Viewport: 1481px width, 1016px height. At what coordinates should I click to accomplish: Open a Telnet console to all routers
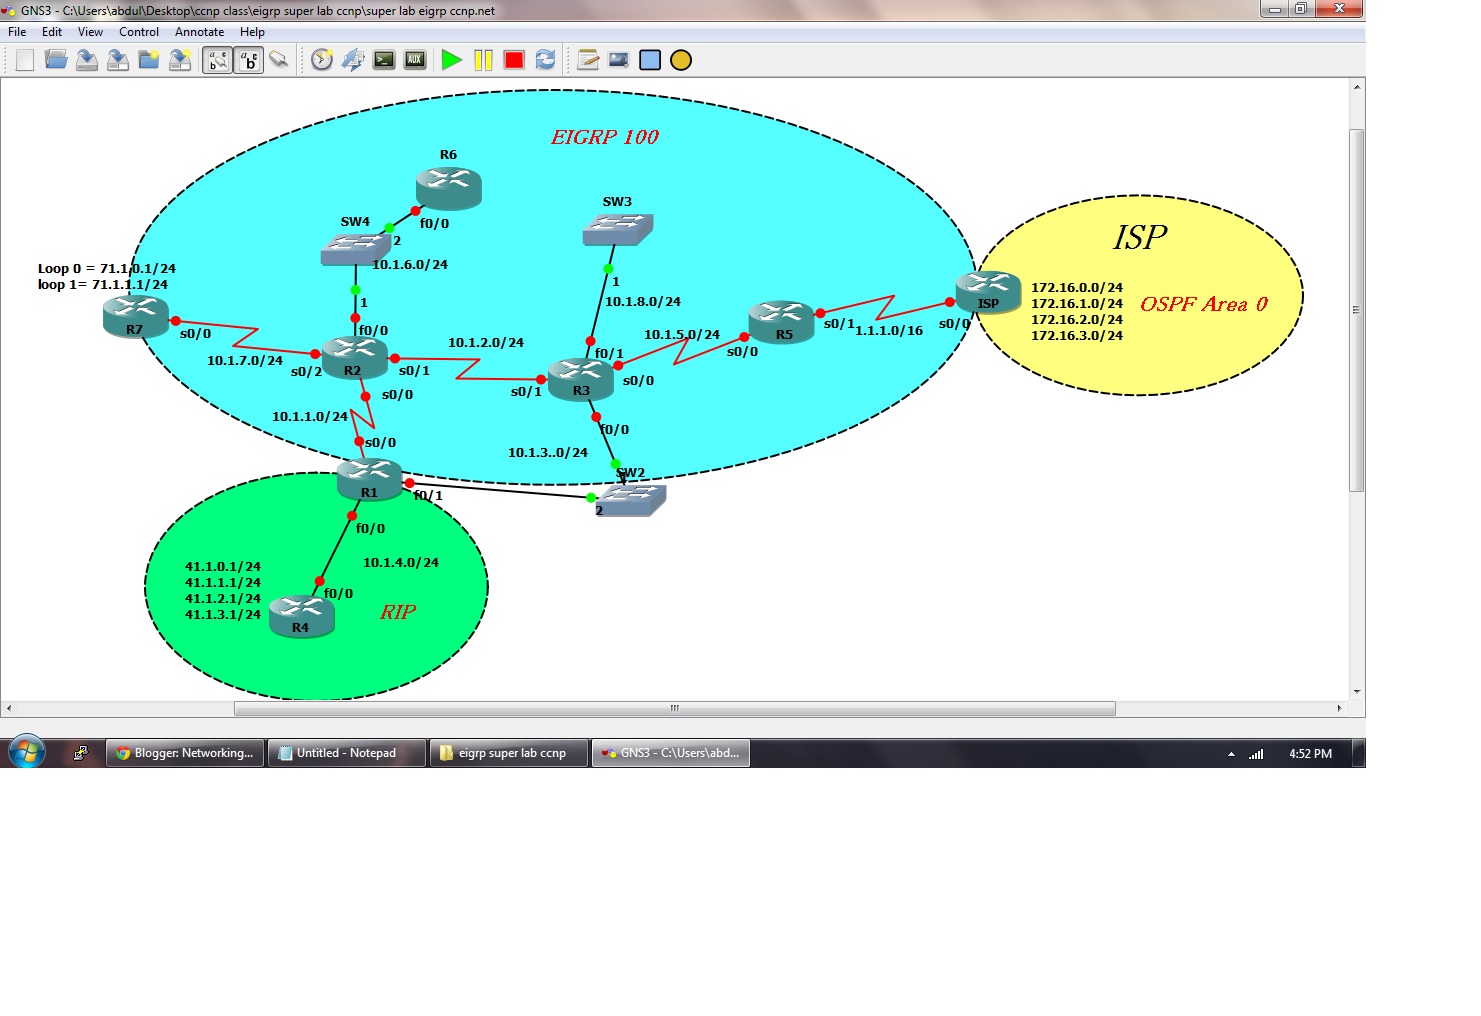(x=384, y=60)
